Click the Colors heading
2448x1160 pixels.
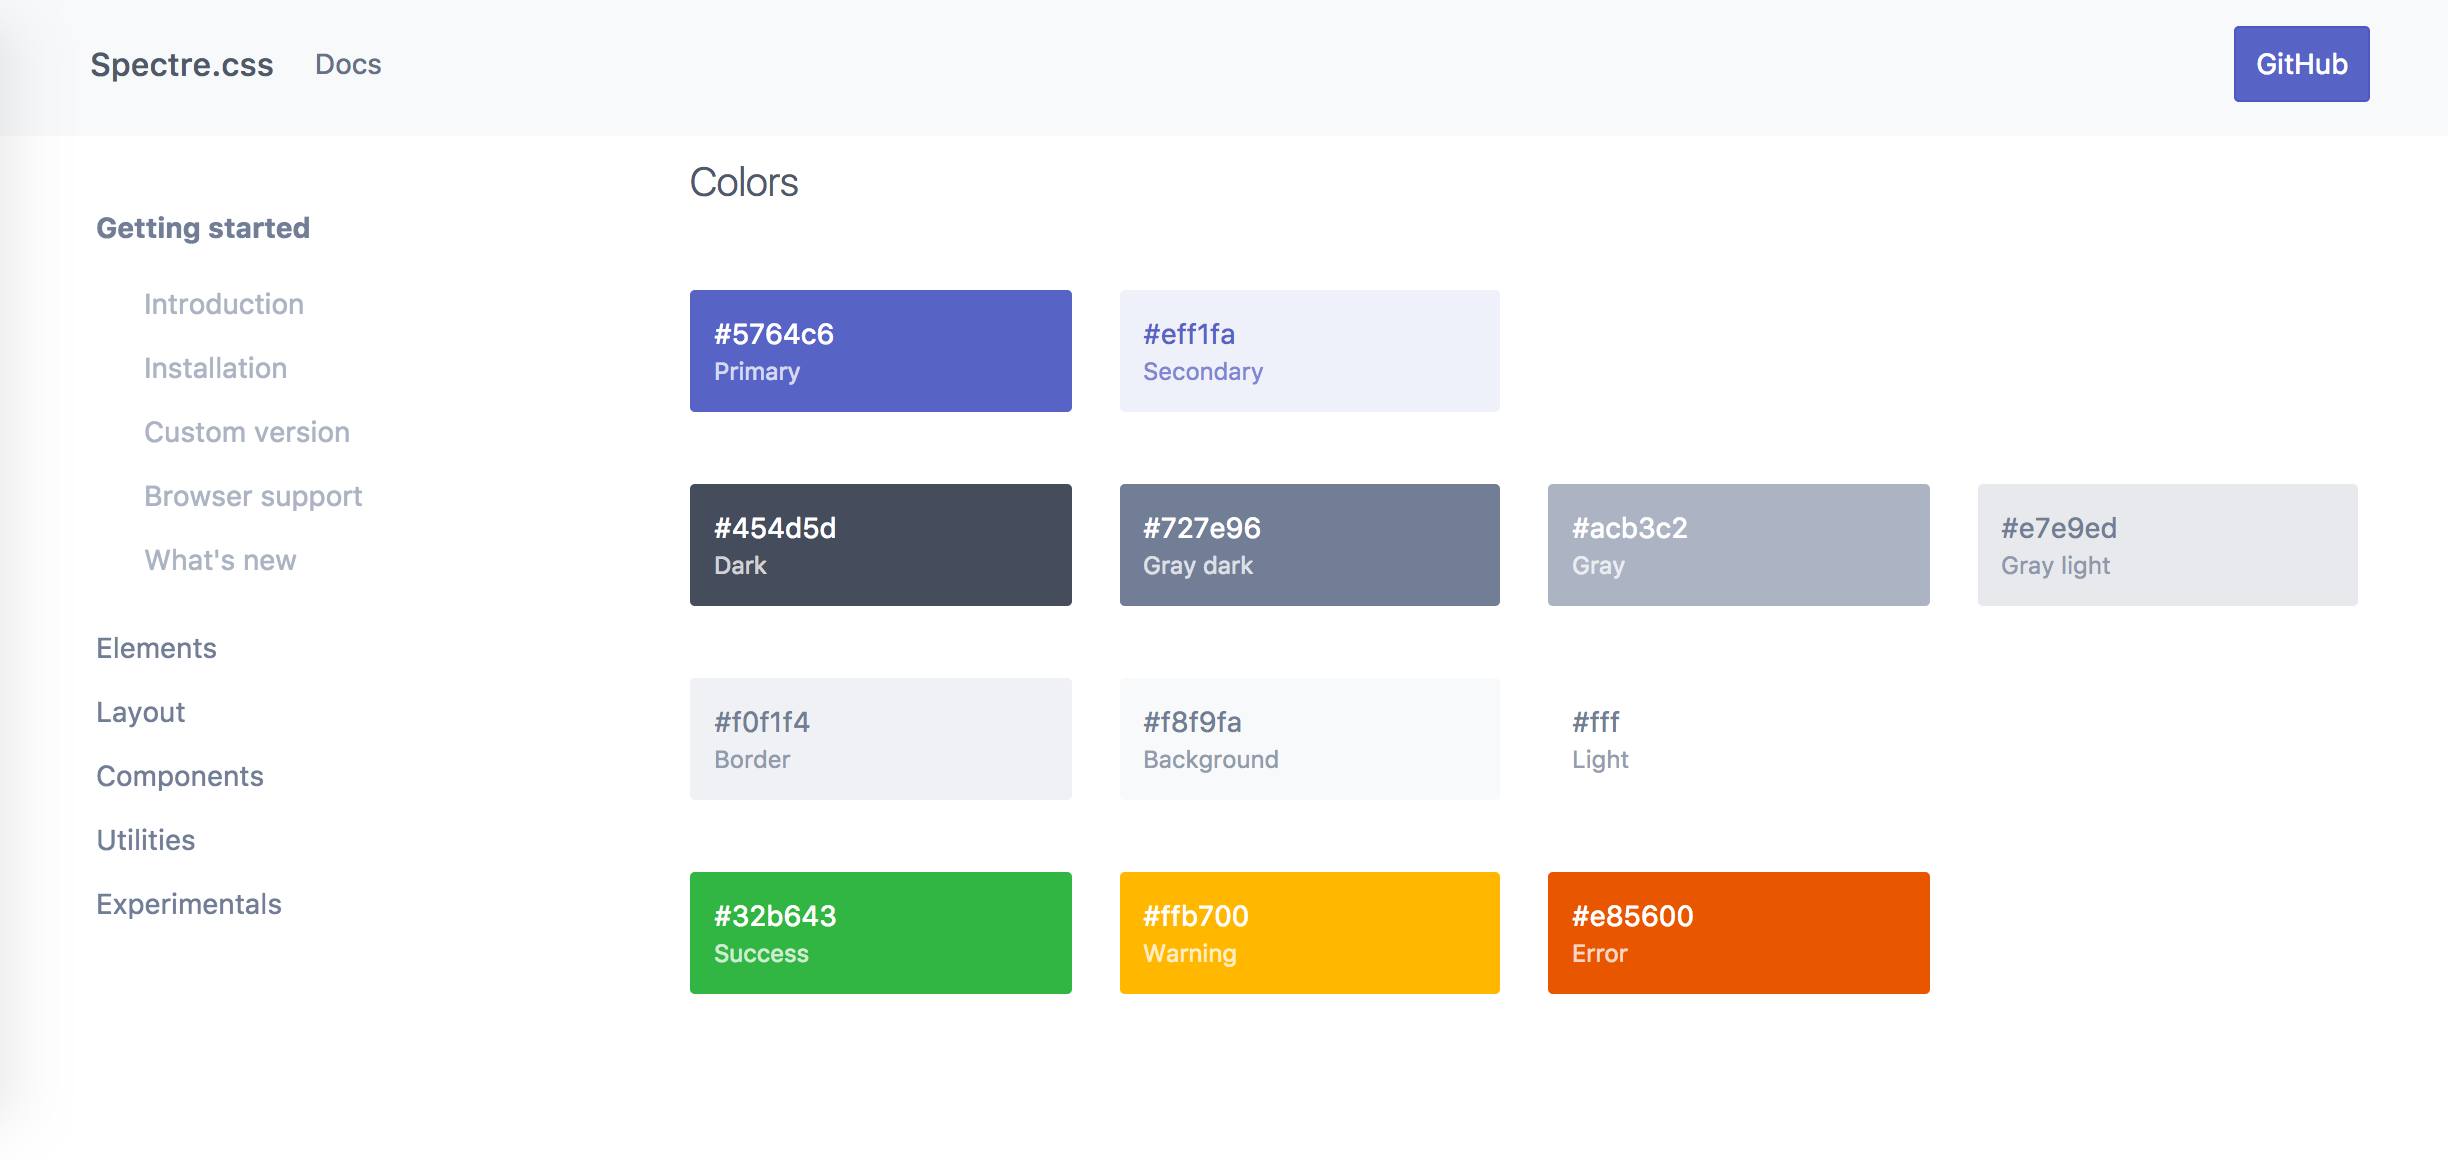[x=744, y=183]
